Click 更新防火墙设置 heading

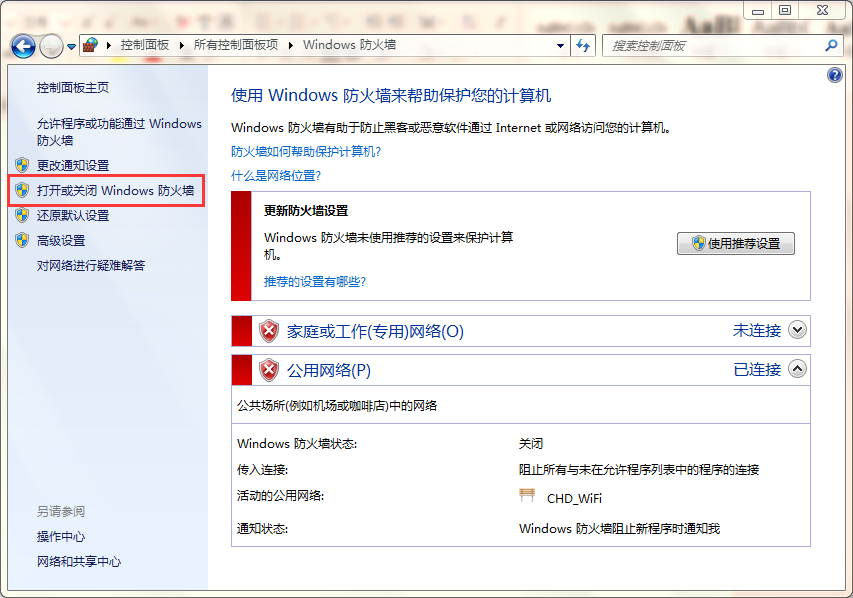[306, 211]
